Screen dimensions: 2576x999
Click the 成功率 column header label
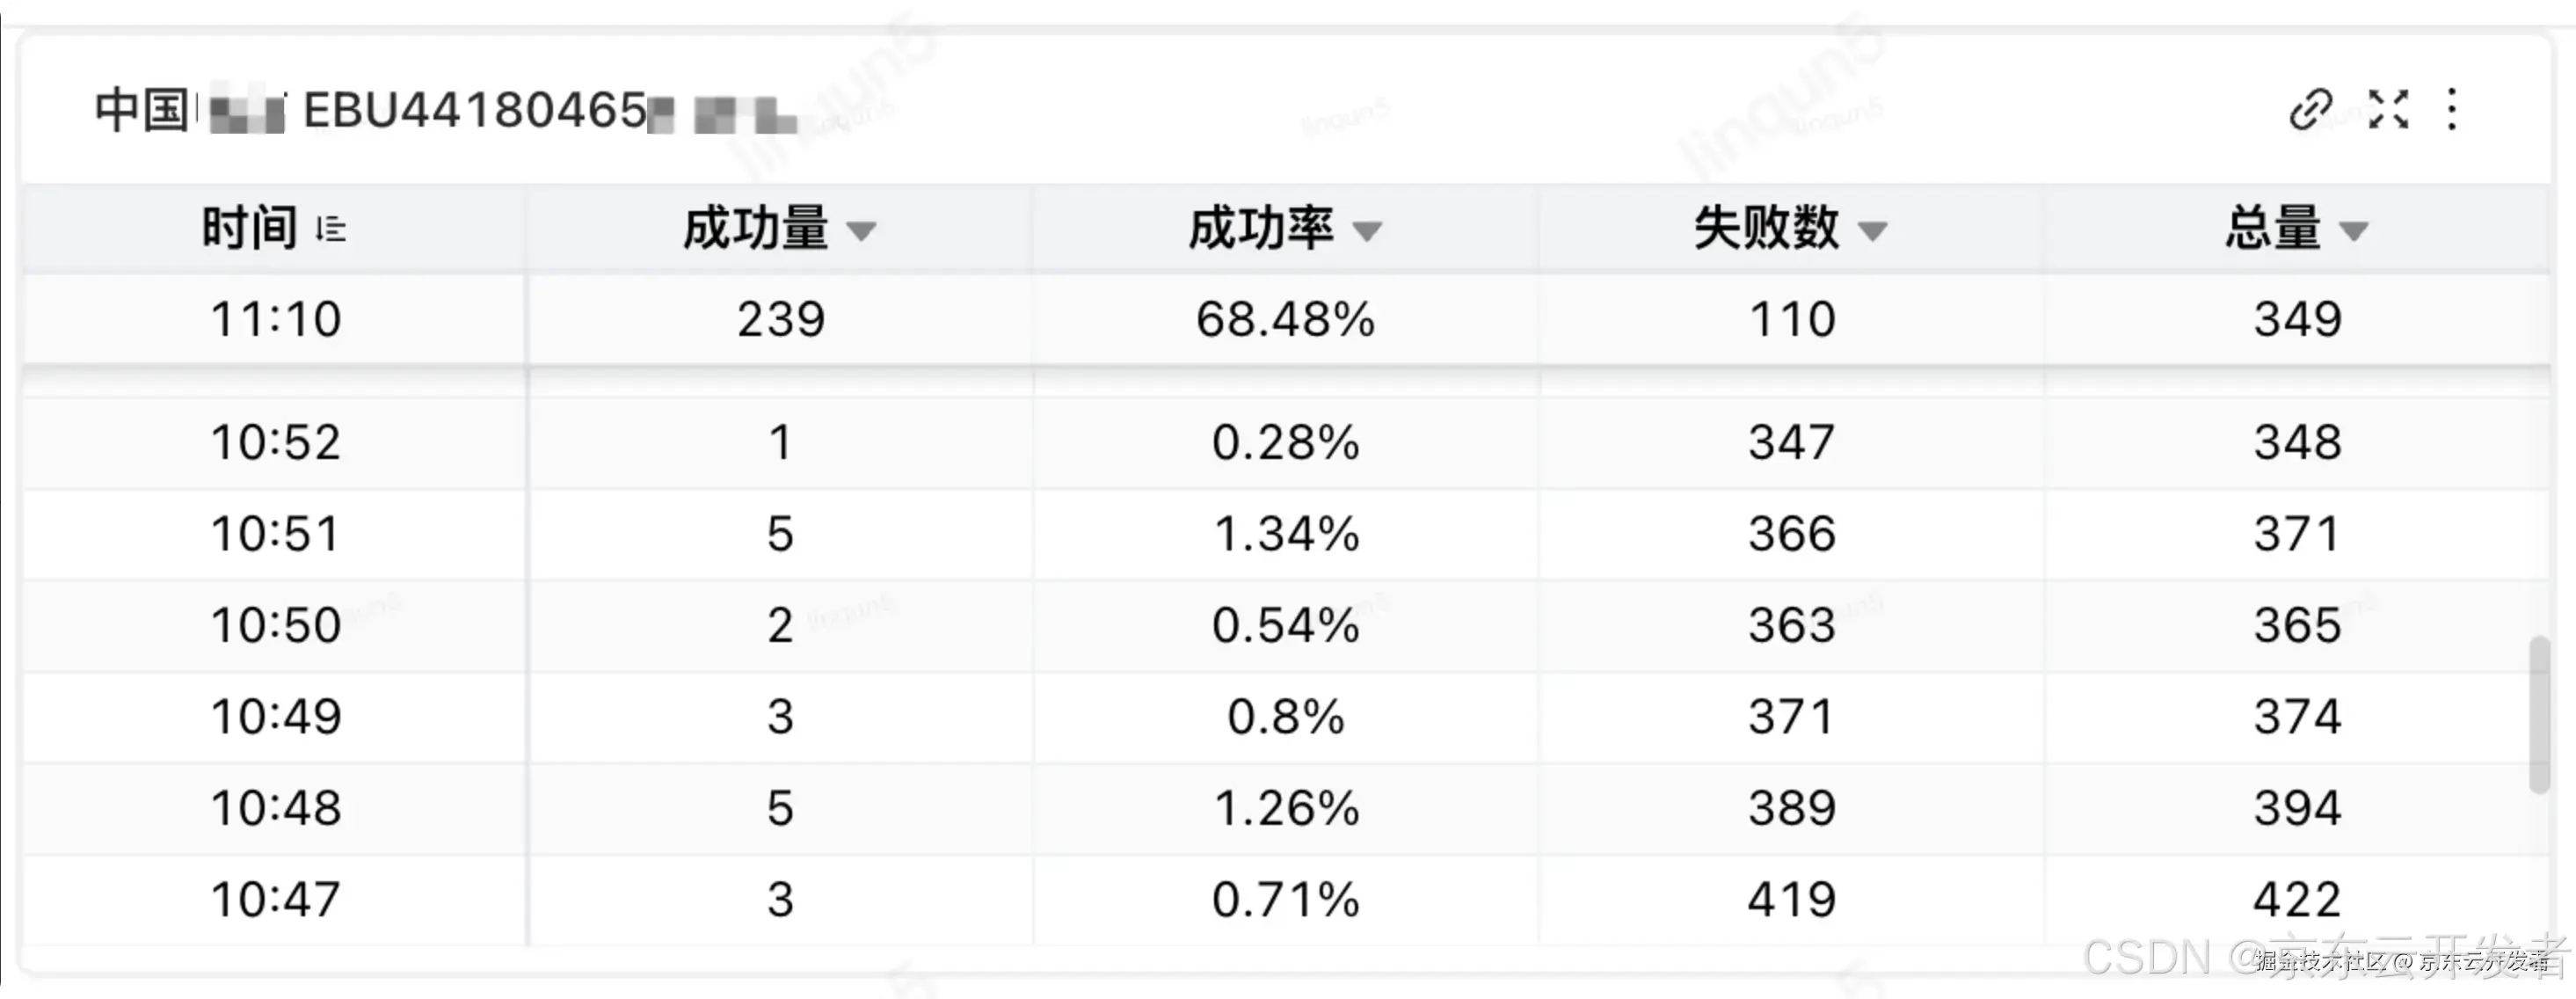[x=1262, y=229]
